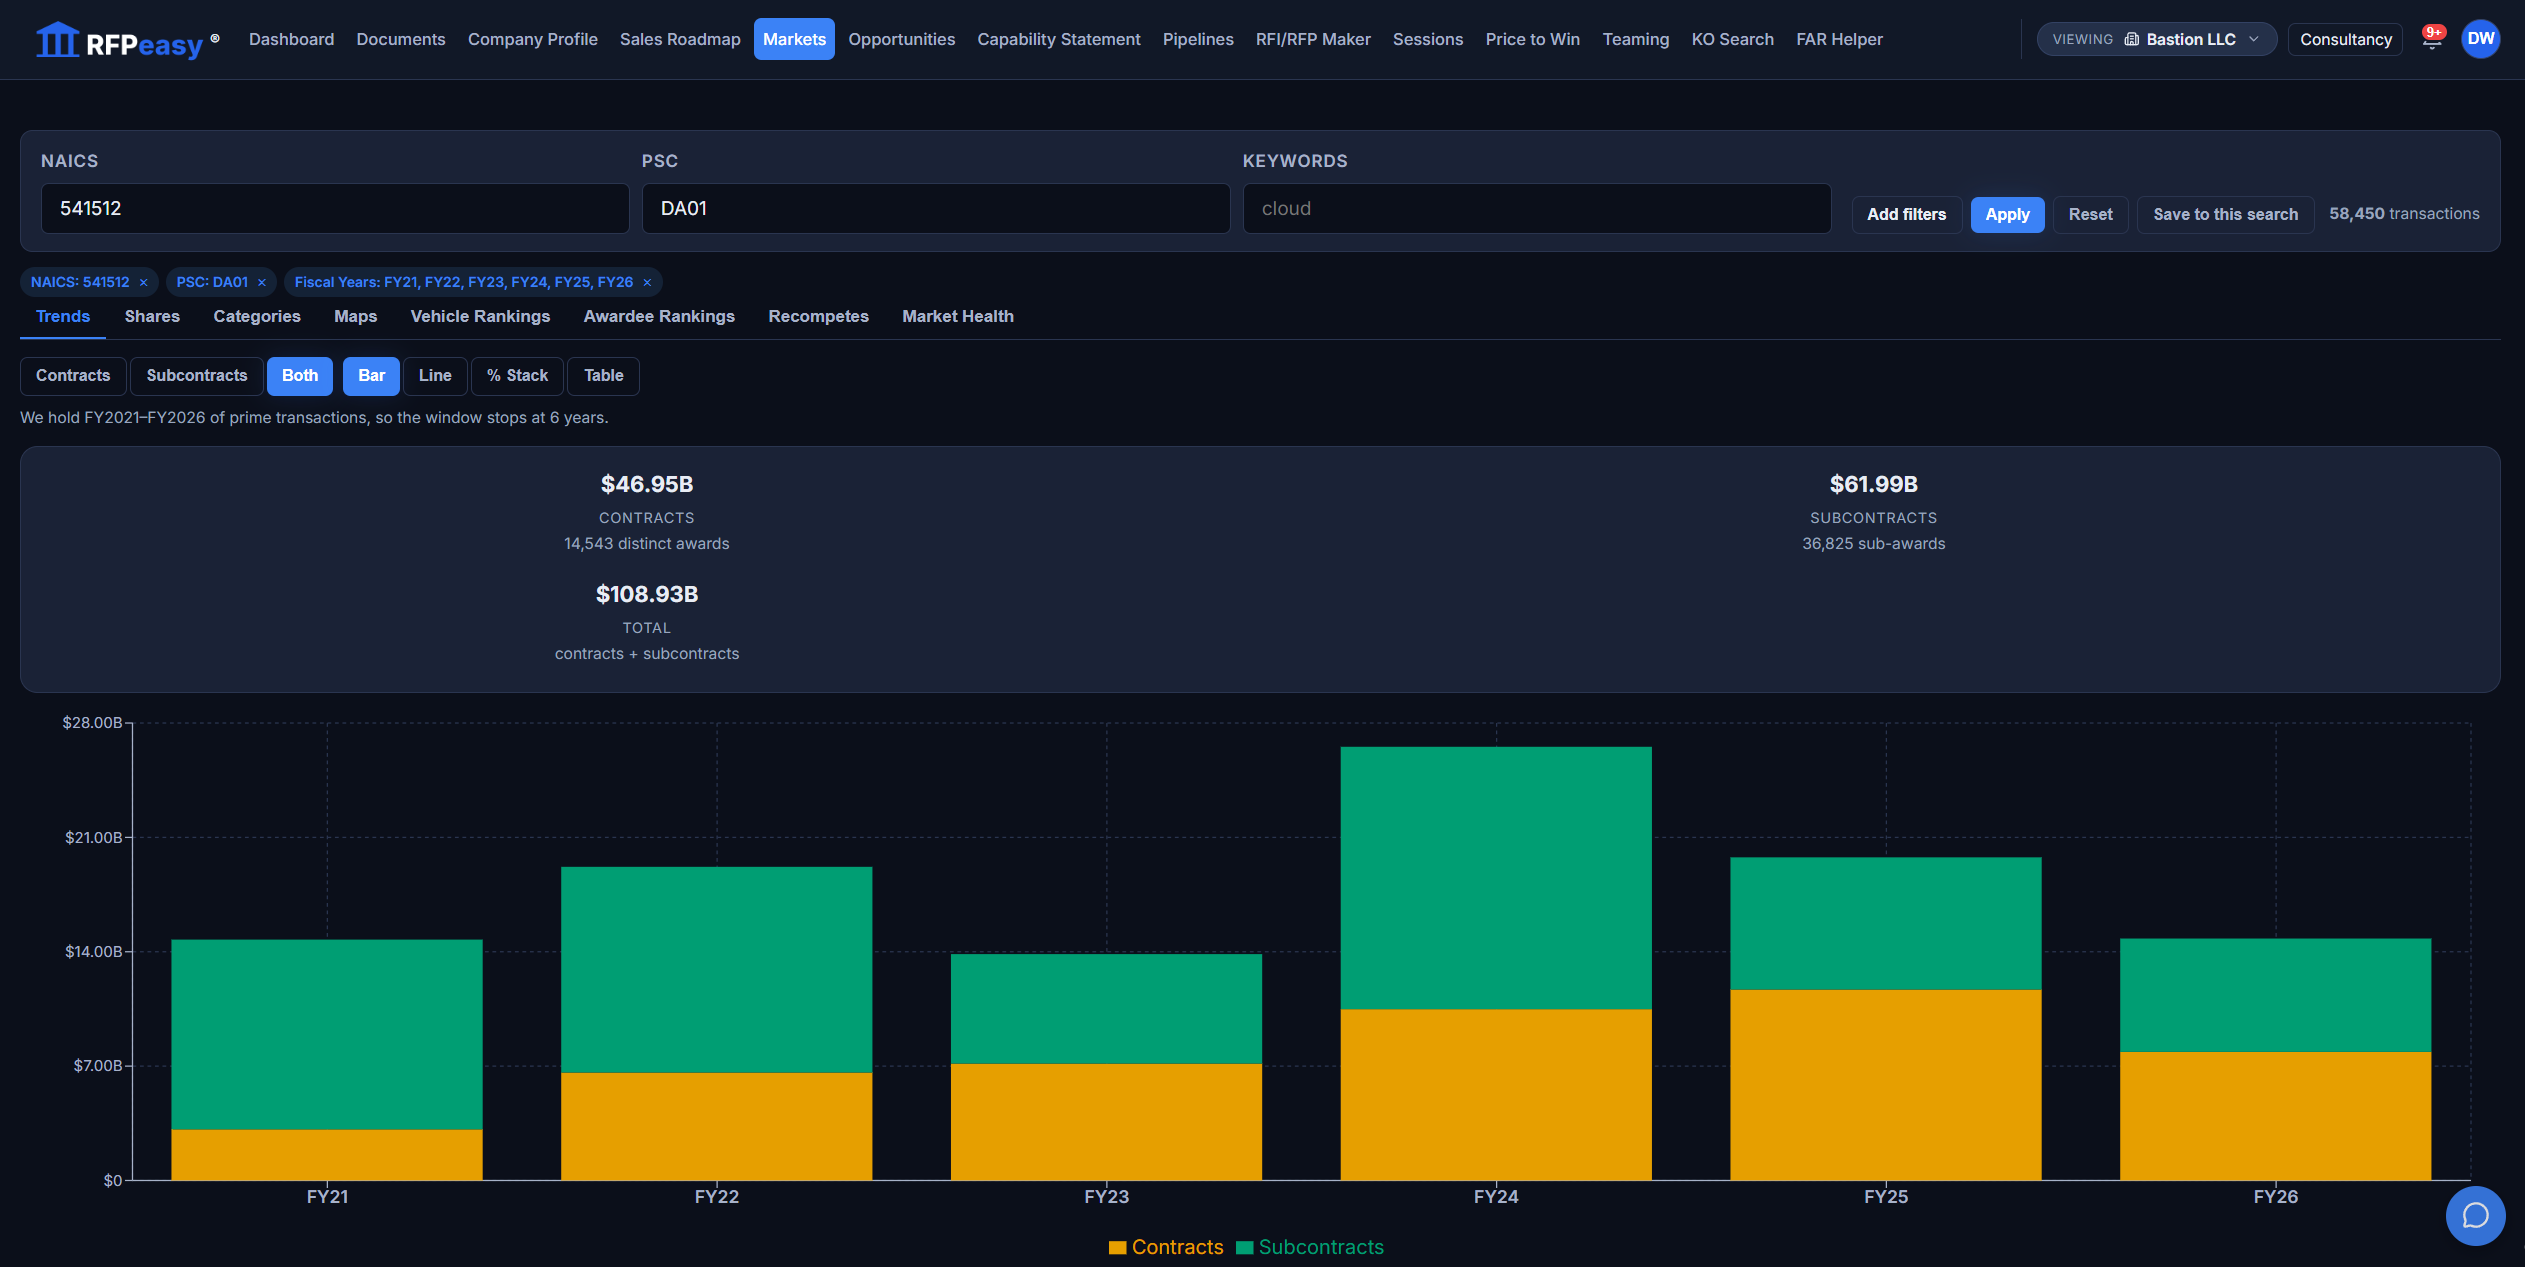Select the Both data toggle
Image resolution: width=2525 pixels, height=1267 pixels.
[300, 375]
